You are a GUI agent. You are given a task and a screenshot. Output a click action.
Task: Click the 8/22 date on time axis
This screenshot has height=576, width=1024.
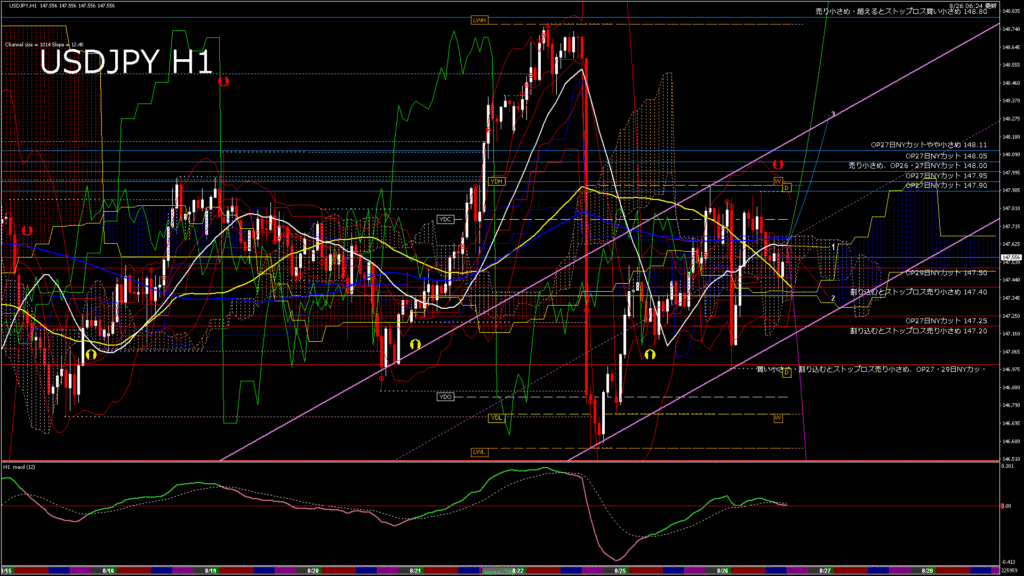pos(518,570)
